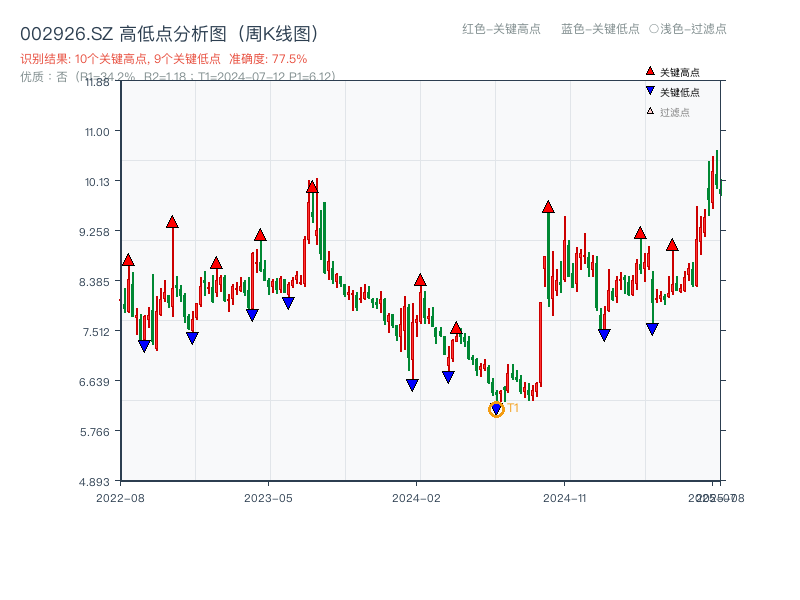Toggle the 关键低点 legend entry text

coord(680,92)
